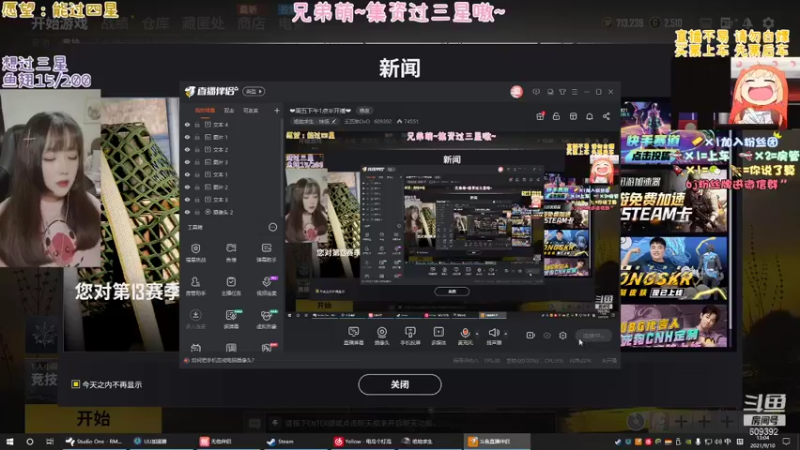800x450 pixels.
Task: Open the download-arrow tool in the toolbox
Action: click(x=195, y=319)
